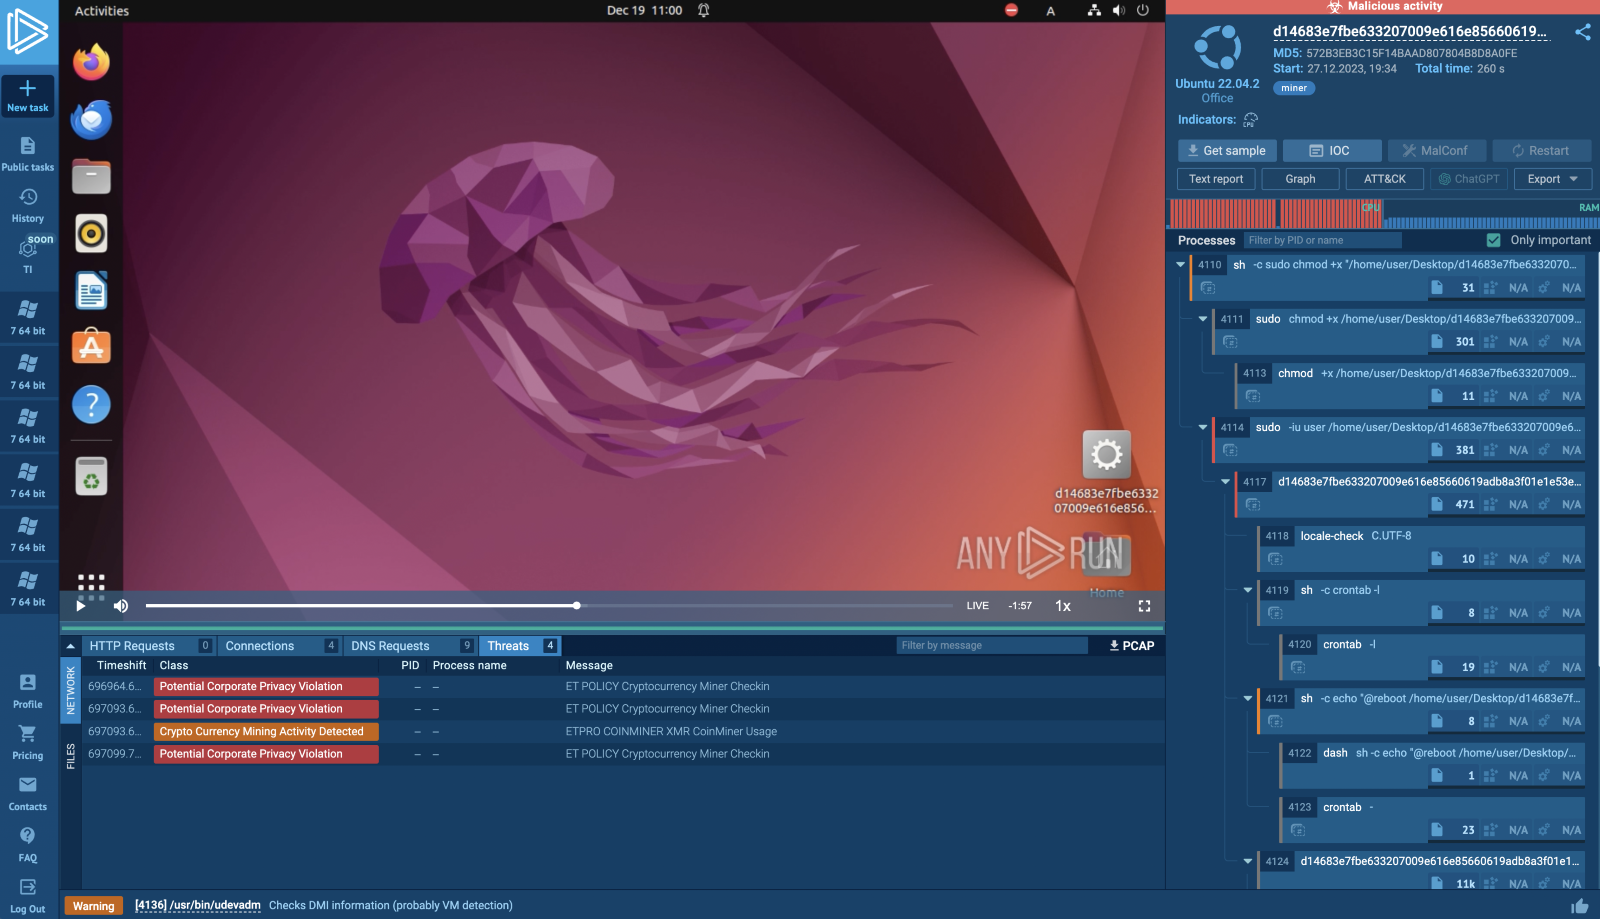1600x919 pixels.
Task: Collapse process 4110 in the process tree
Action: click(1181, 264)
